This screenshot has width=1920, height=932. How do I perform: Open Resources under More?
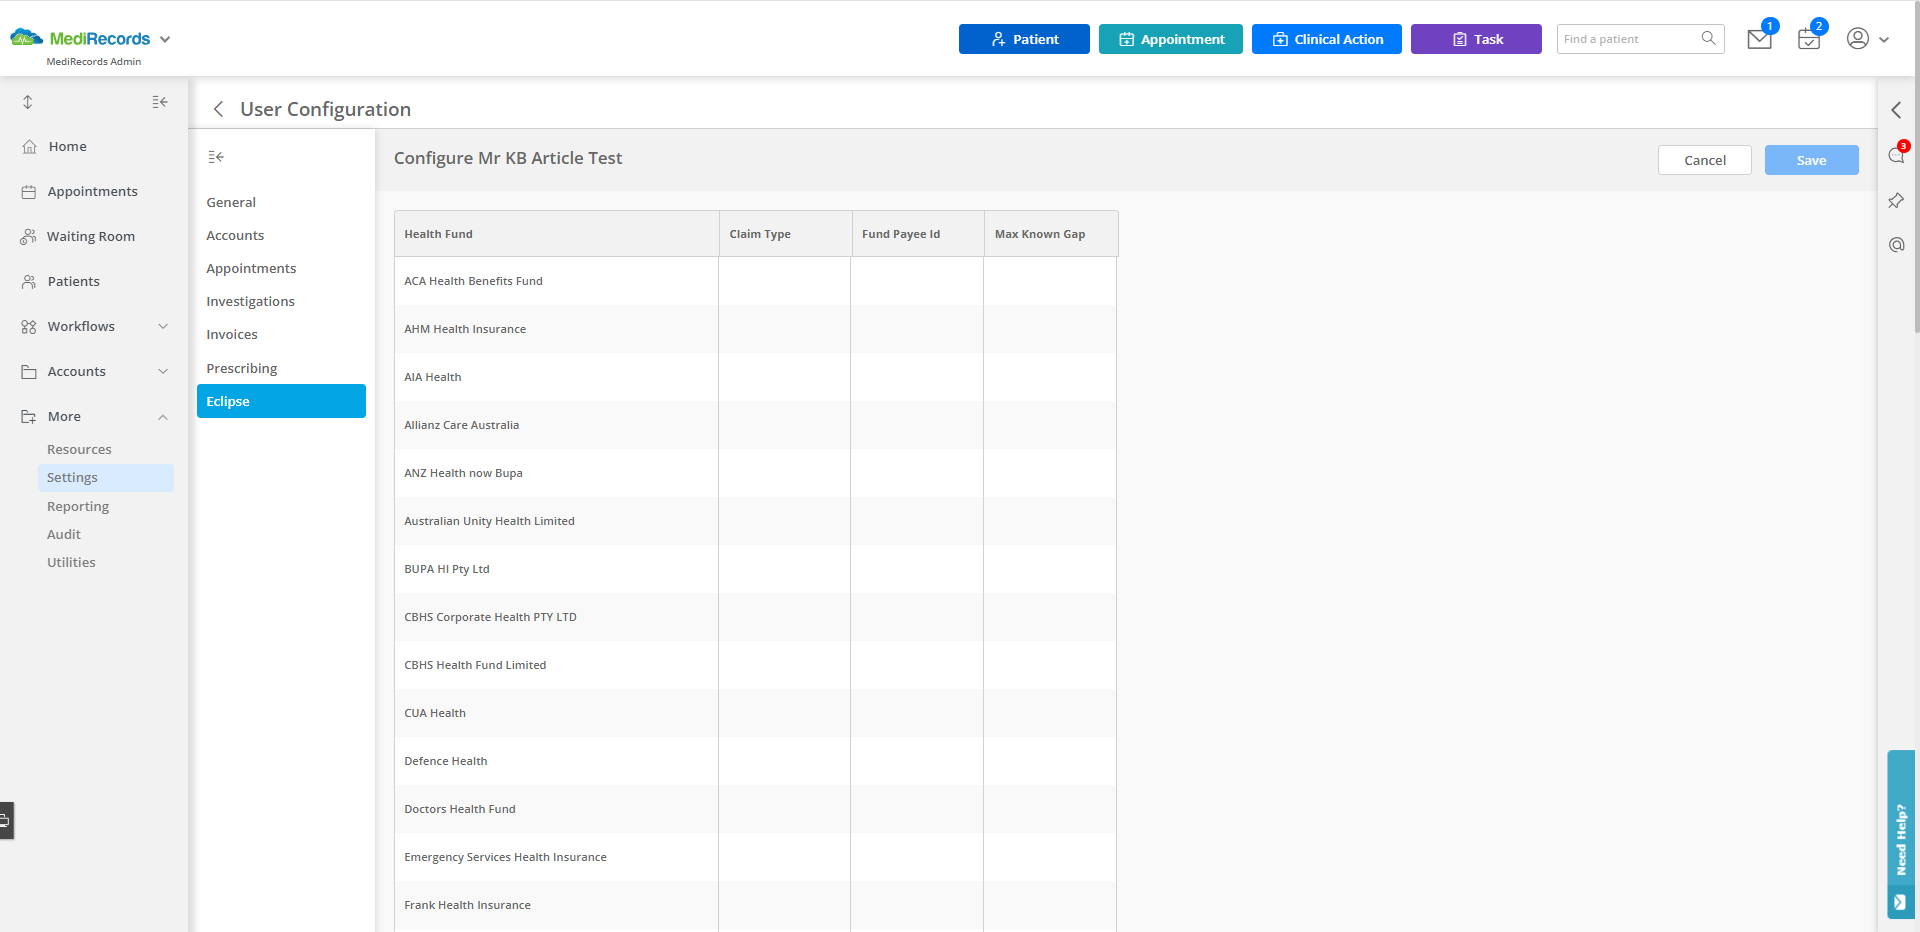(x=79, y=449)
